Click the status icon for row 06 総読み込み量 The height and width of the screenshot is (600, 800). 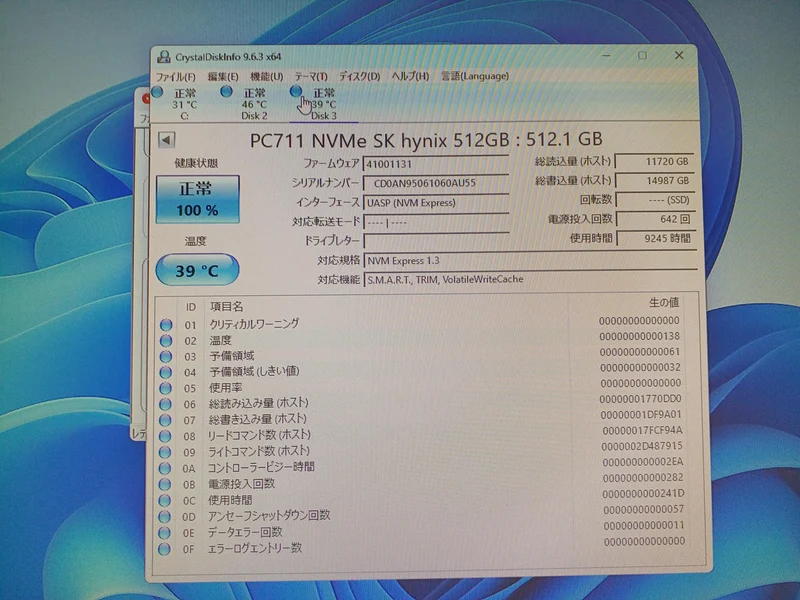(165, 404)
